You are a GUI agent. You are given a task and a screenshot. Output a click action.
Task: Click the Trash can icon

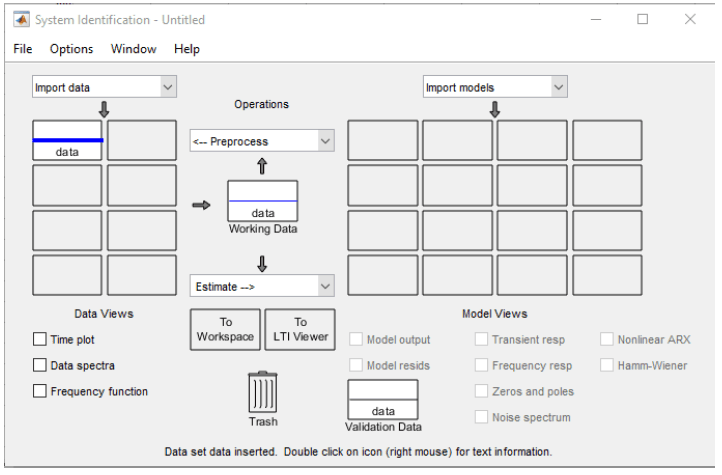[263, 392]
